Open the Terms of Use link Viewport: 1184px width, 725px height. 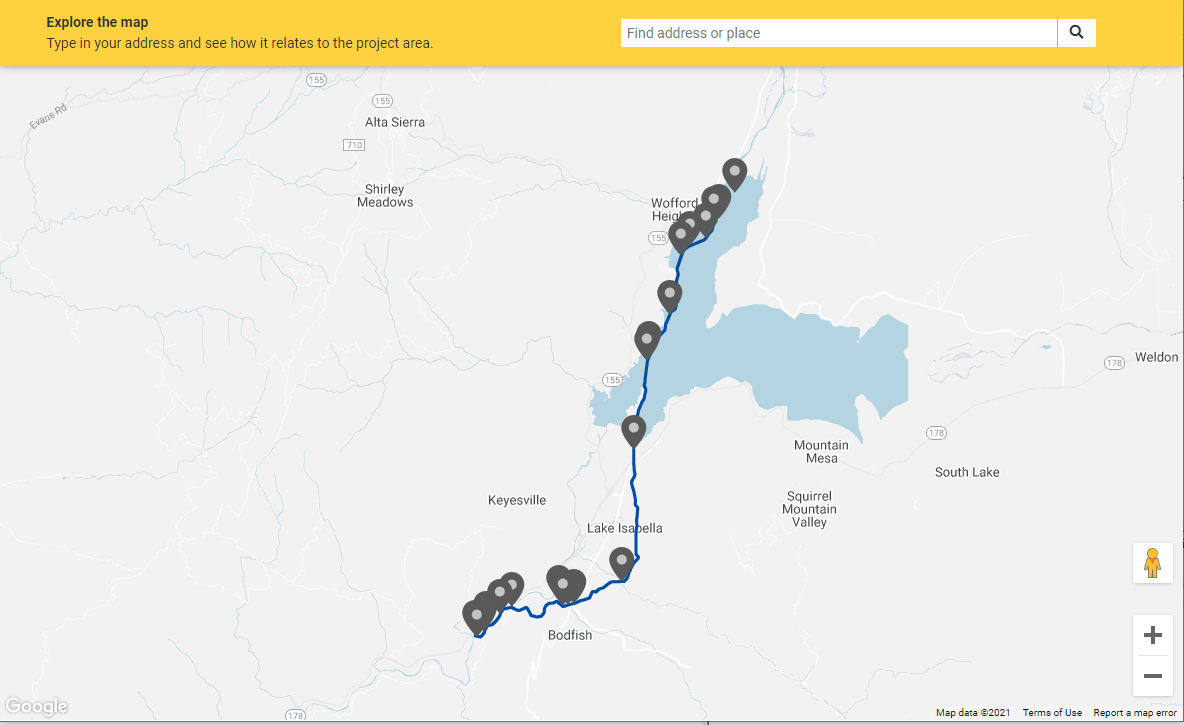(x=1051, y=713)
